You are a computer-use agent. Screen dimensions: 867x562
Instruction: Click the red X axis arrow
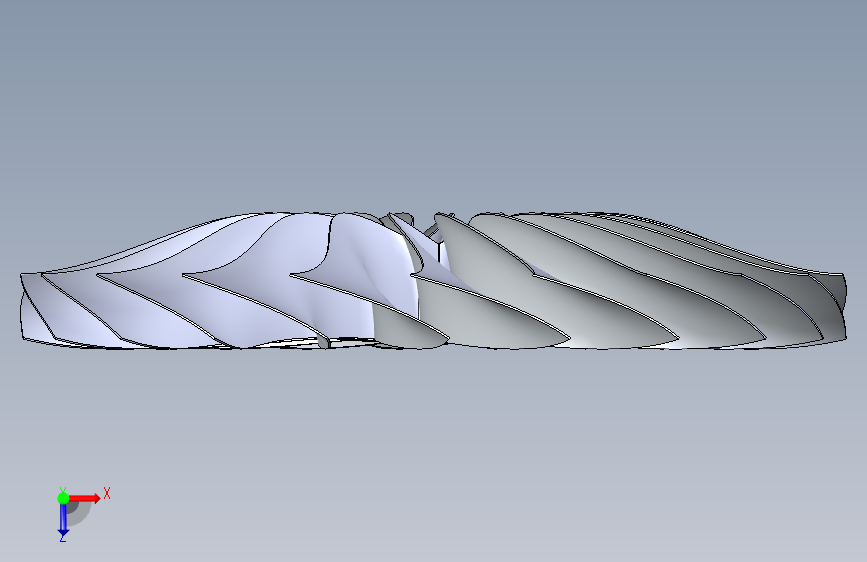[x=85, y=498]
